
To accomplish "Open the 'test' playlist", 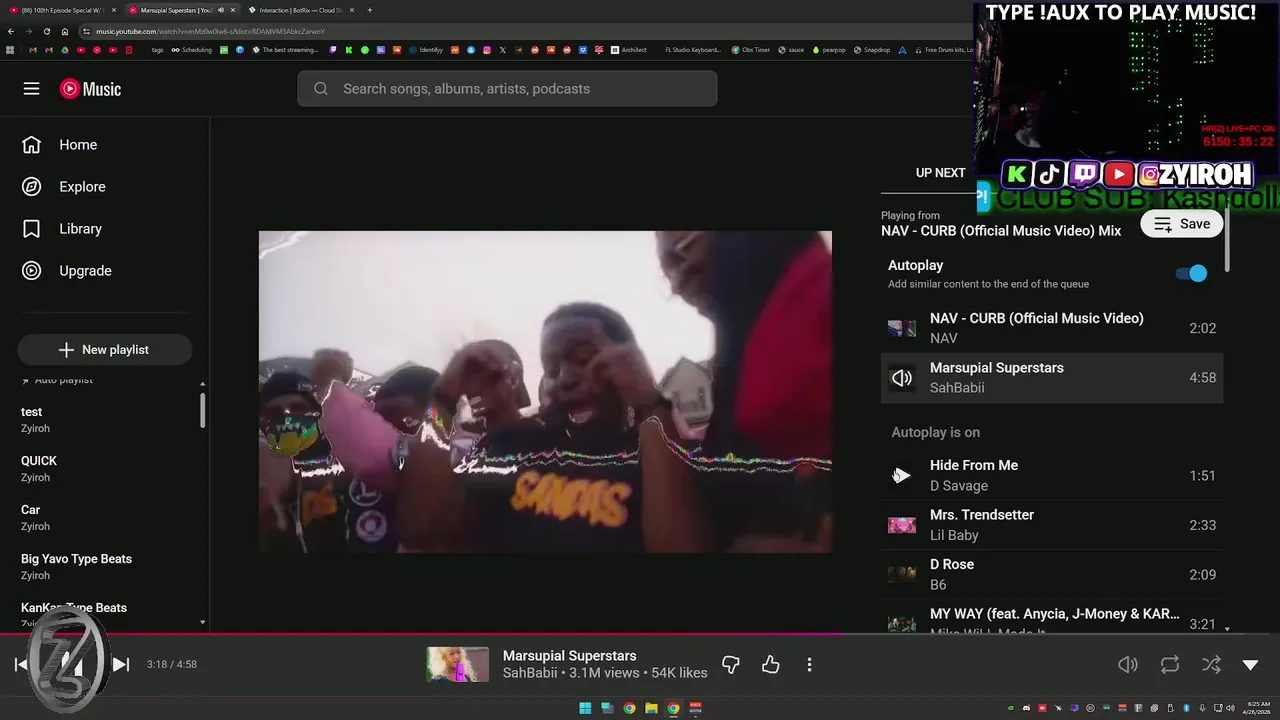I will tap(105, 420).
